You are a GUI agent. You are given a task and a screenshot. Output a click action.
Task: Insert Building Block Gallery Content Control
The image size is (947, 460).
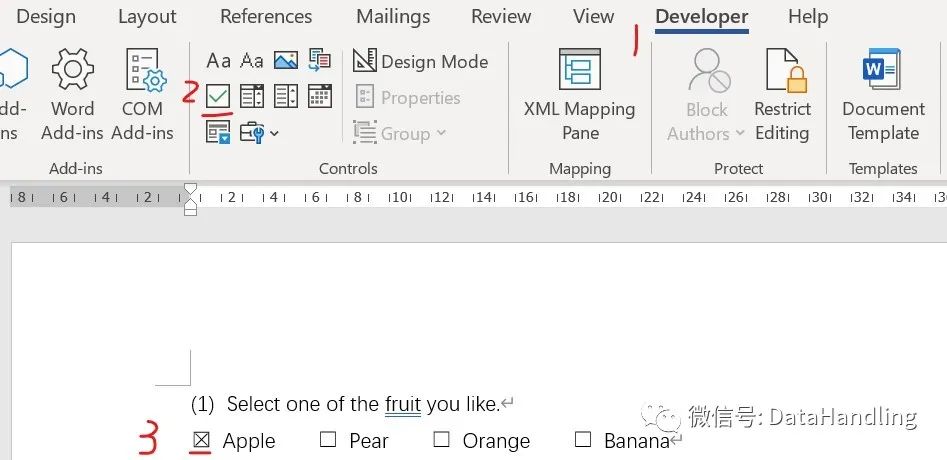tap(319, 60)
